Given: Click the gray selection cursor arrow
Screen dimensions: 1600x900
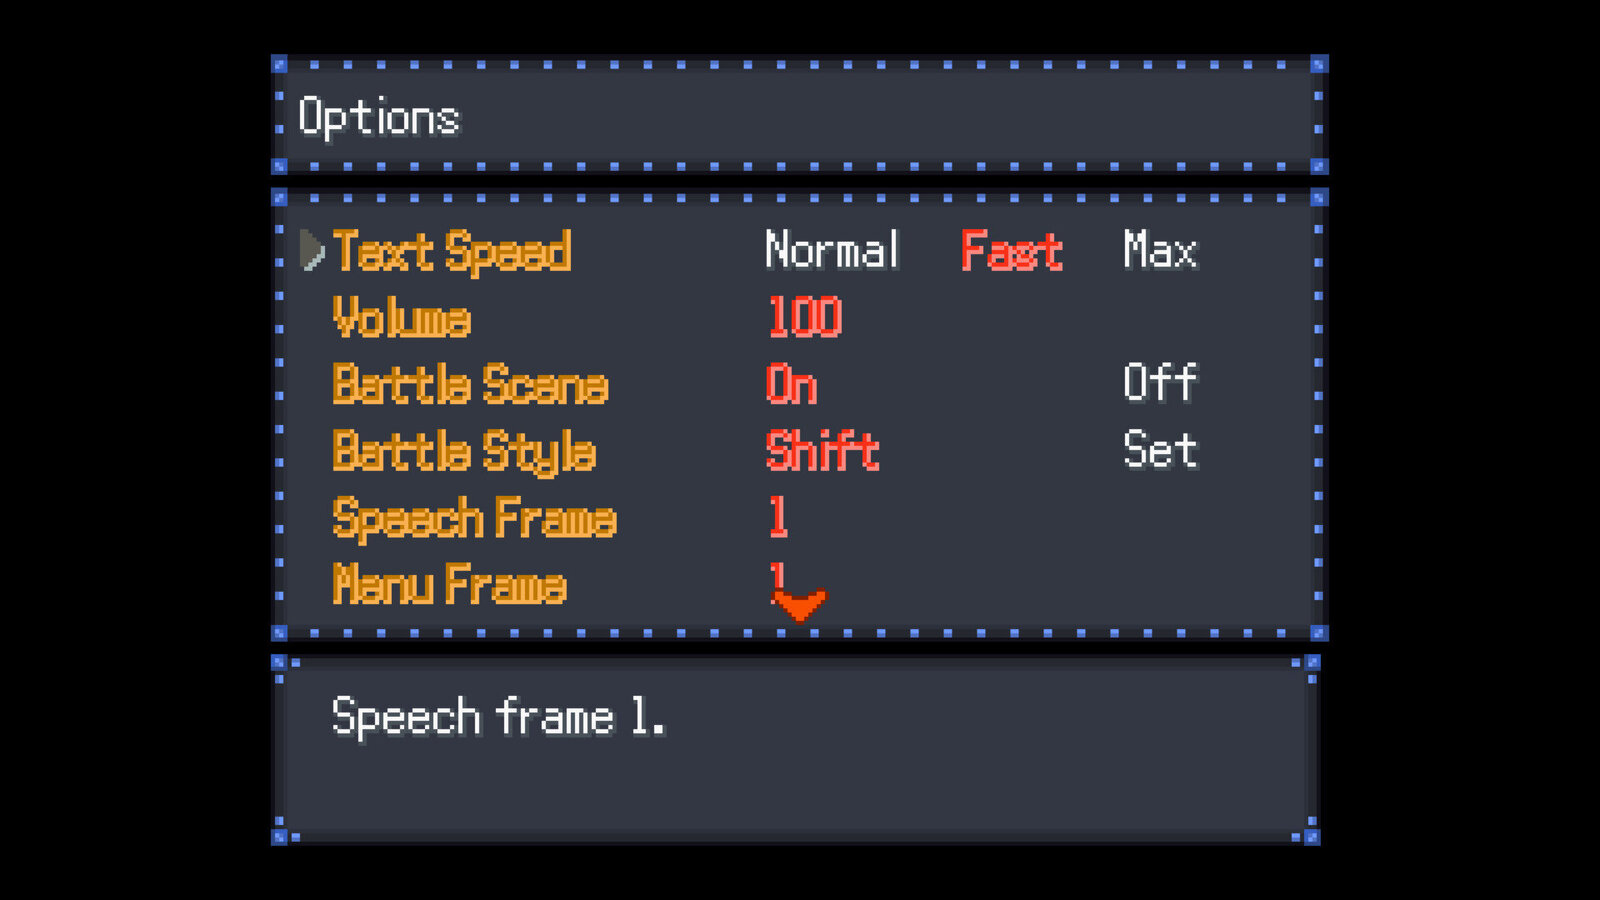Looking at the screenshot, I should [313, 250].
